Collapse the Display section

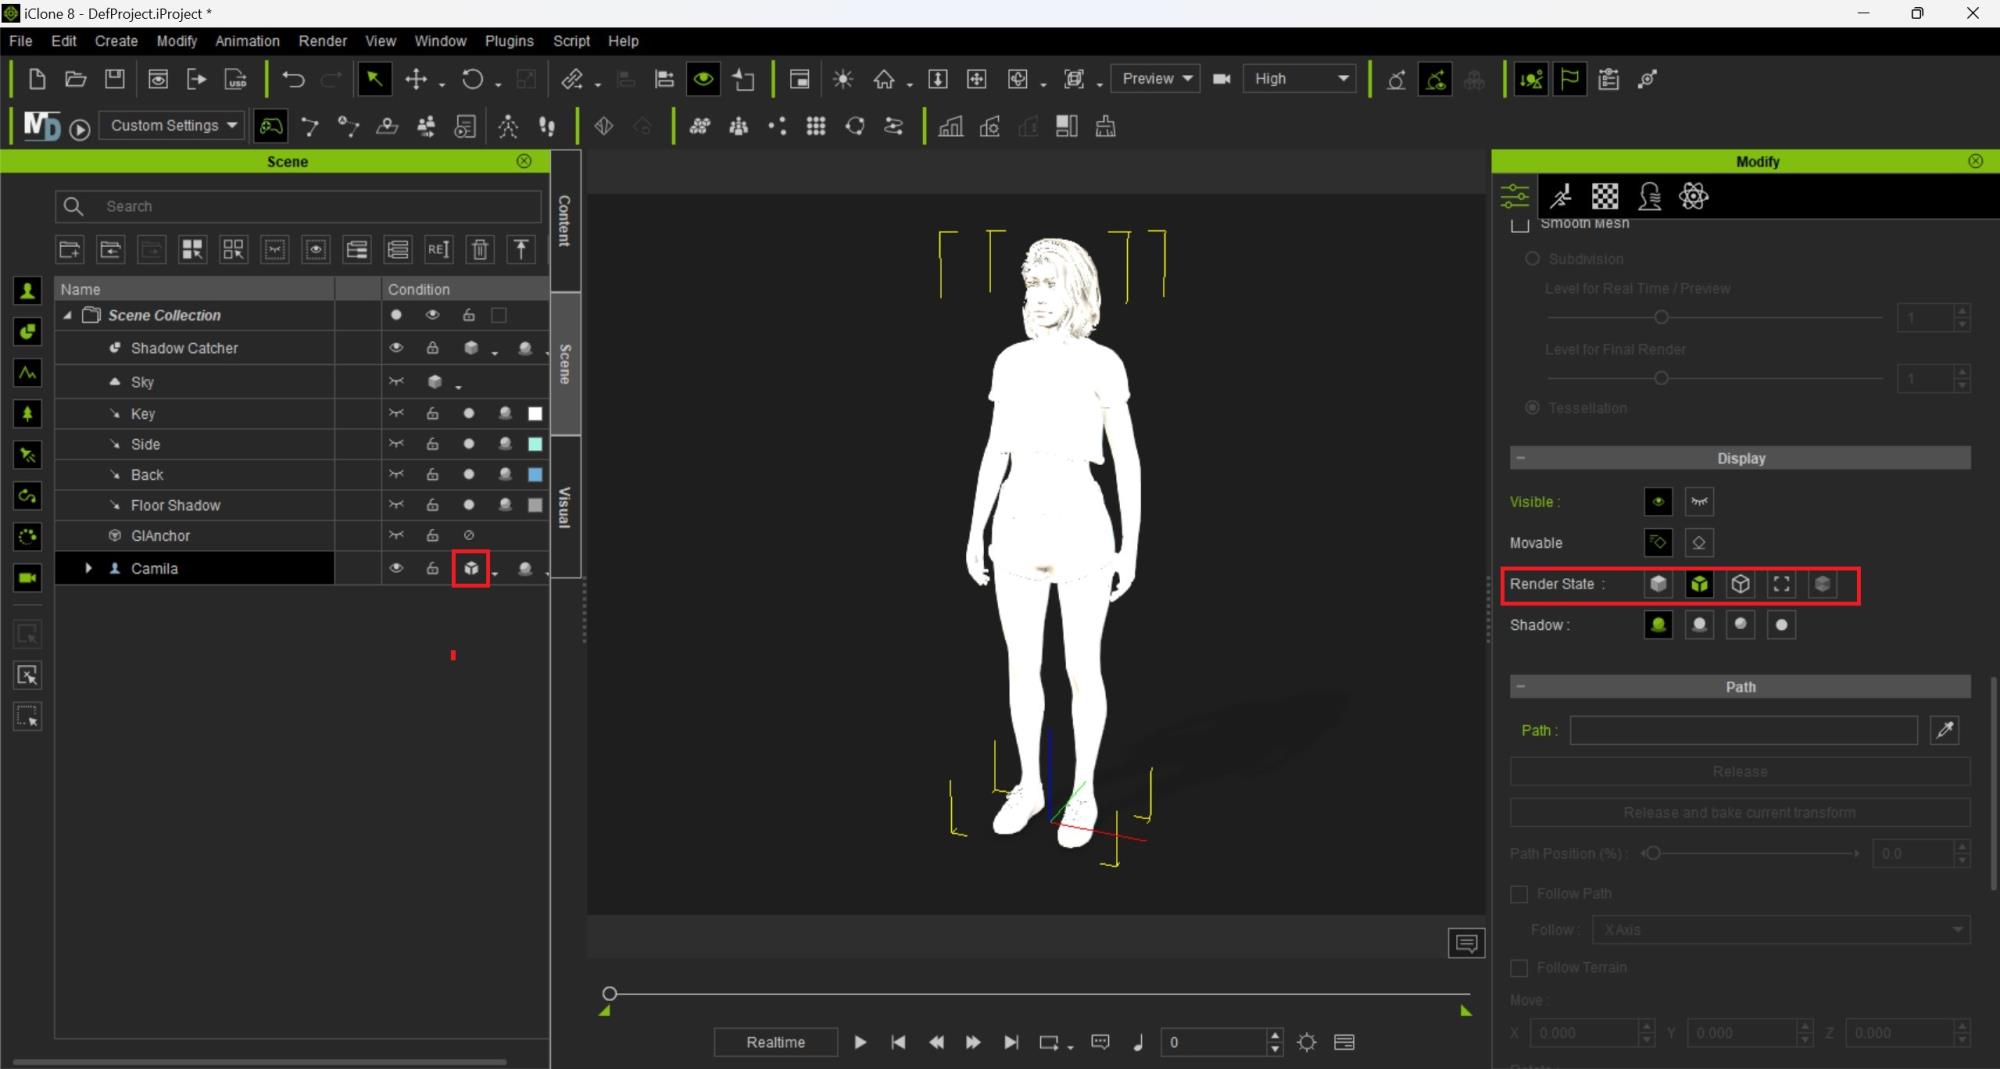(1521, 458)
